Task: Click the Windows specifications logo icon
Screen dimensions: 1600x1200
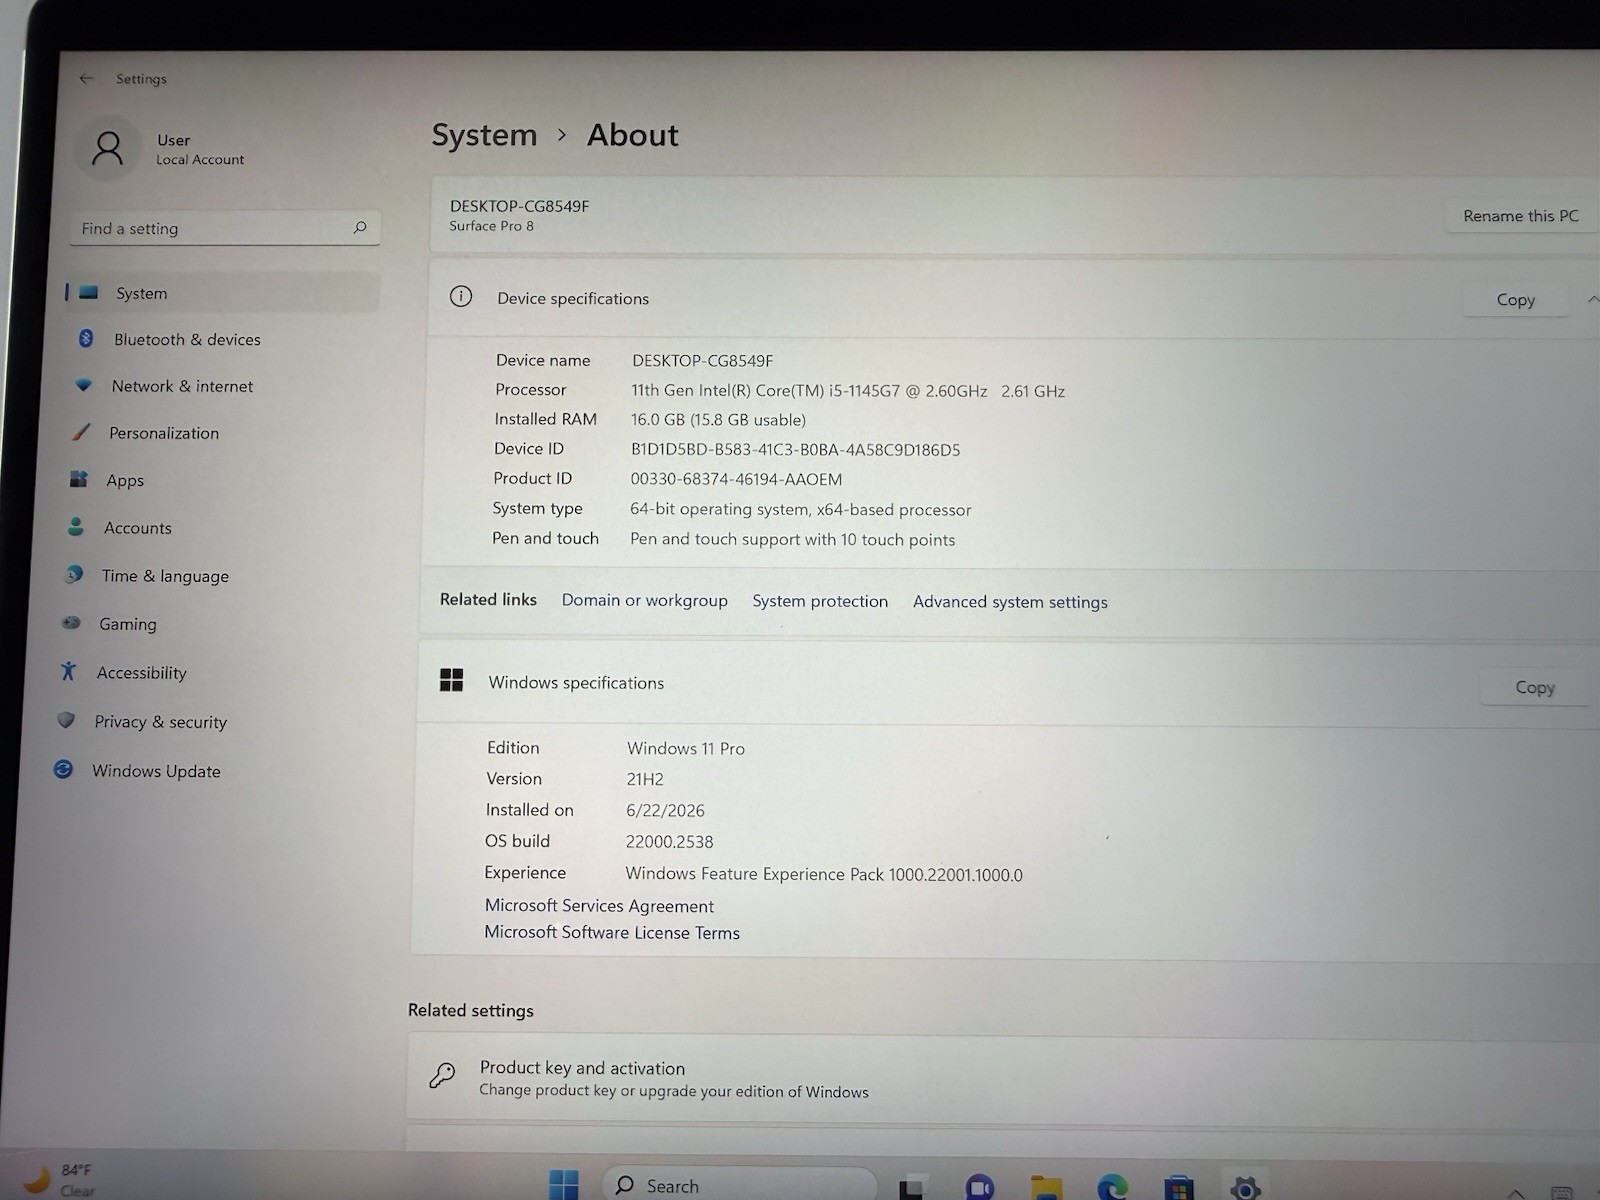Action: click(451, 681)
